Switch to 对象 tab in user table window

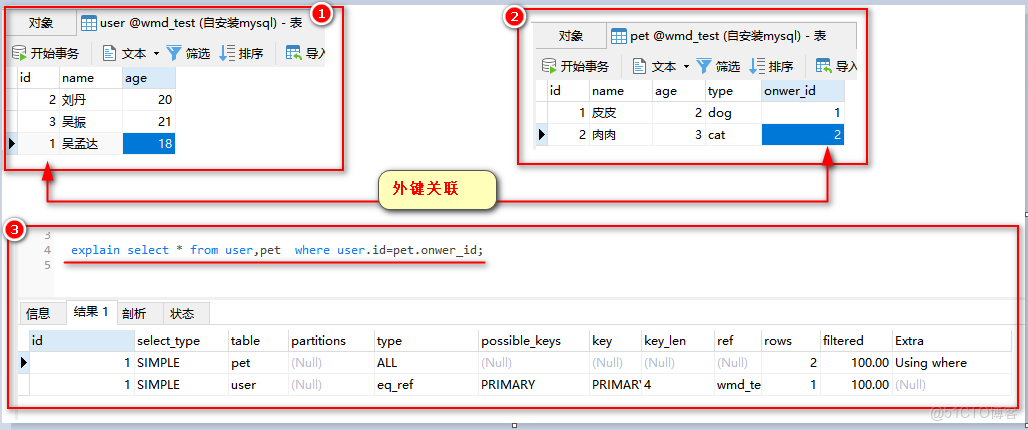point(41,23)
